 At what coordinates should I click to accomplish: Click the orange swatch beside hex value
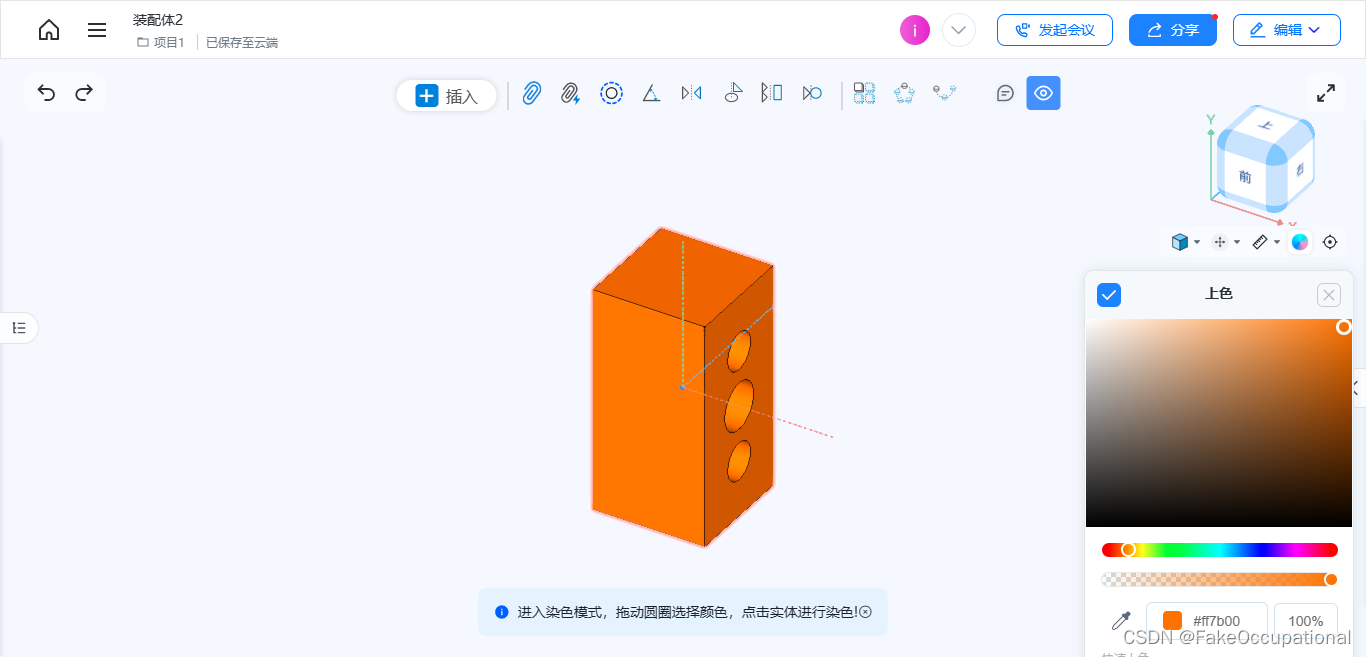coord(1173,621)
